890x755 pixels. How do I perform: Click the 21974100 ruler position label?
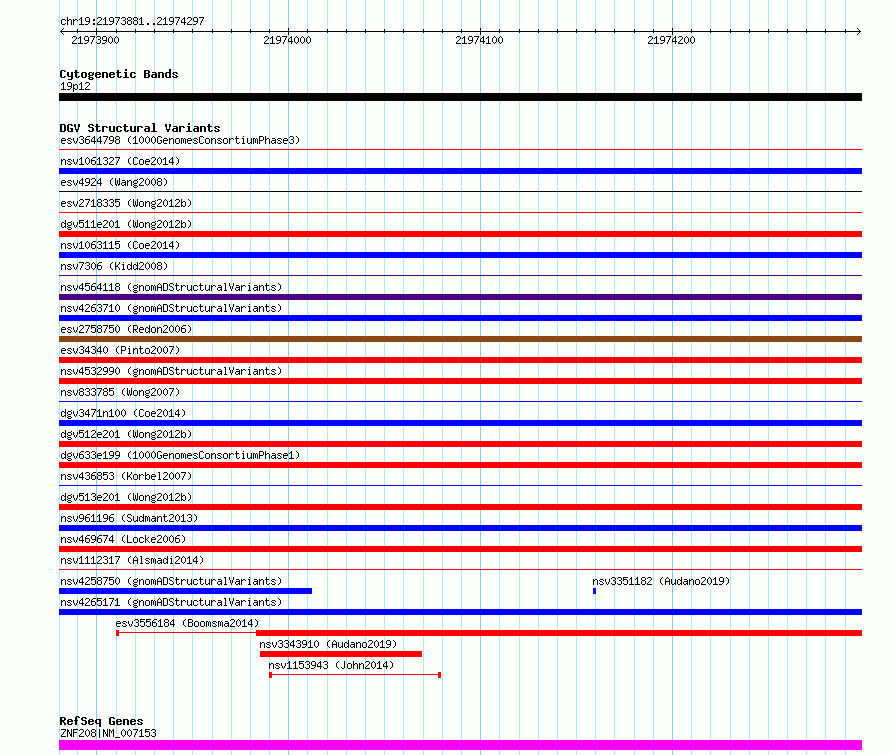point(479,40)
